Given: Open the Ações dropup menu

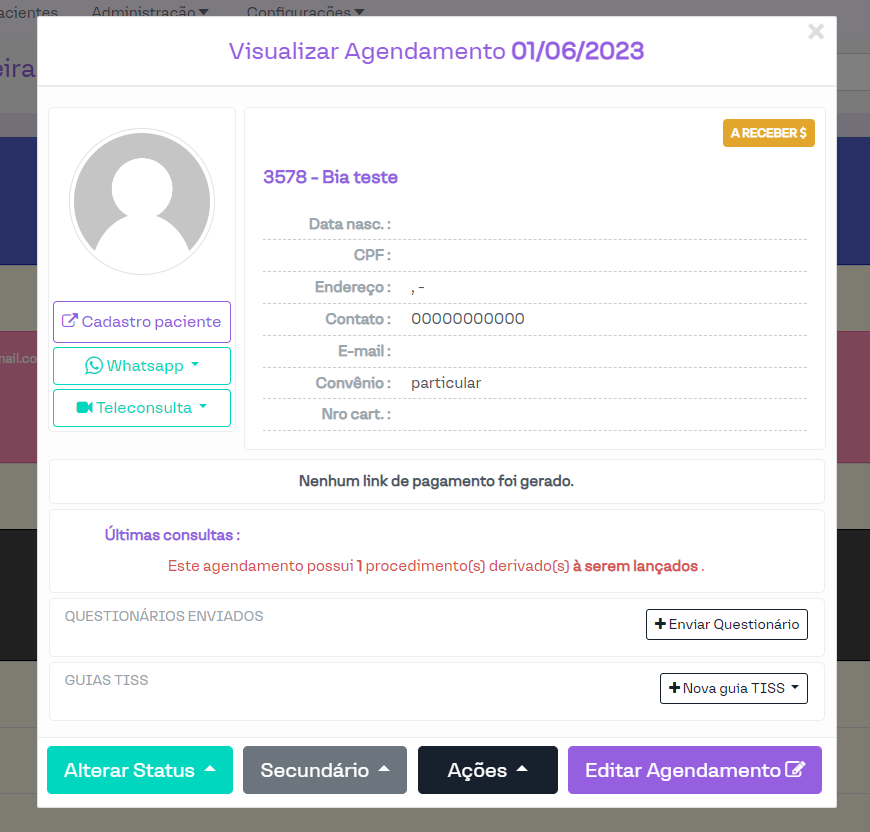Looking at the screenshot, I should [488, 770].
